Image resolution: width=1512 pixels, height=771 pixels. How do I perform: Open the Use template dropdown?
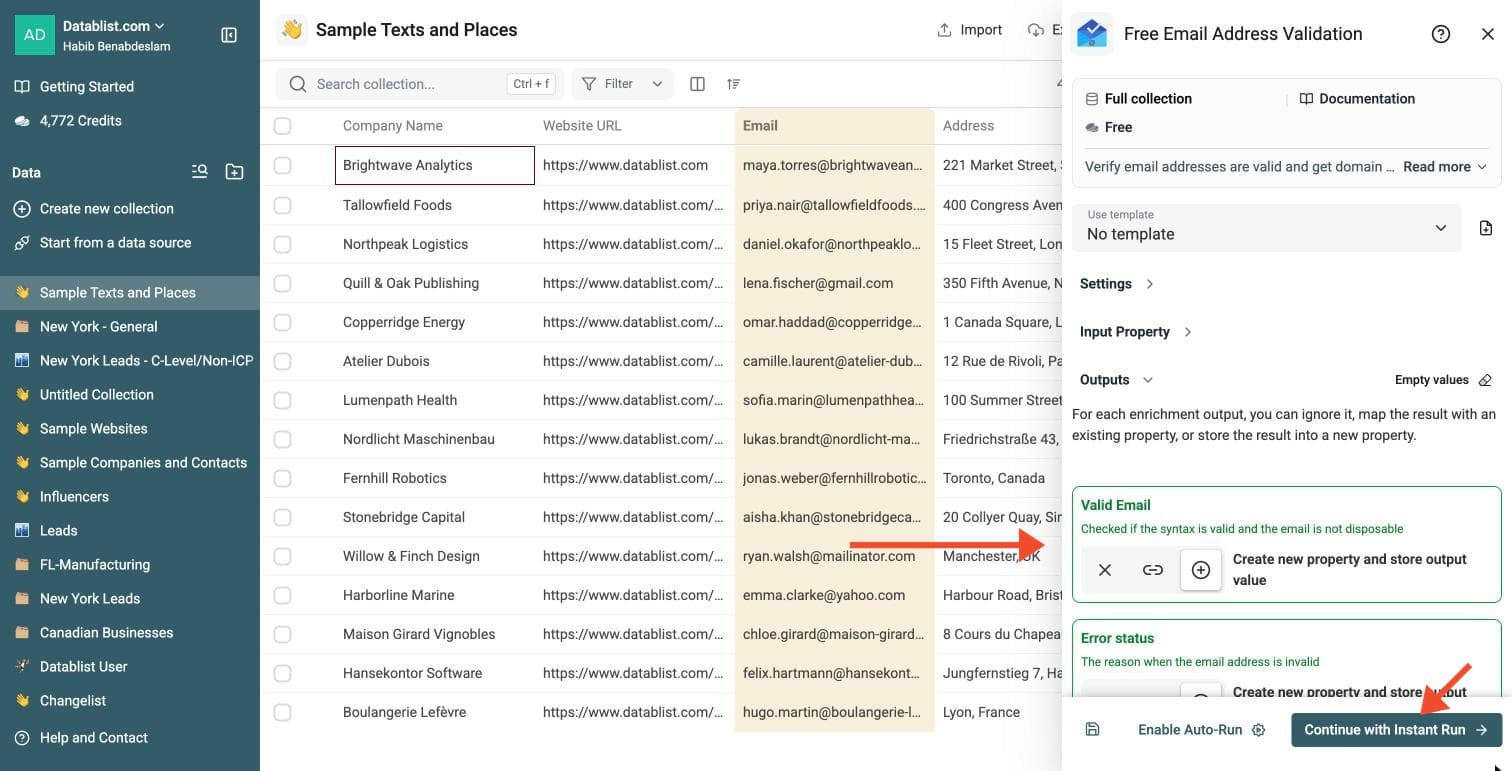point(1267,228)
